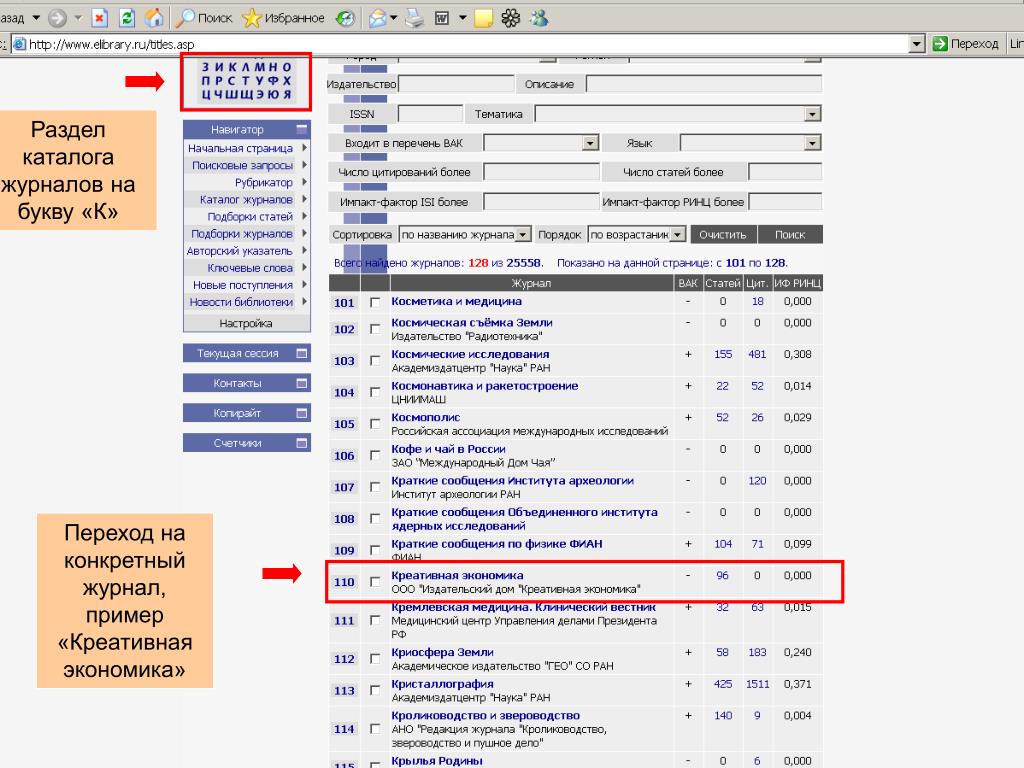This screenshot has height=768, width=1024.
Task: Click row number 107 in journal table
Action: (344, 487)
